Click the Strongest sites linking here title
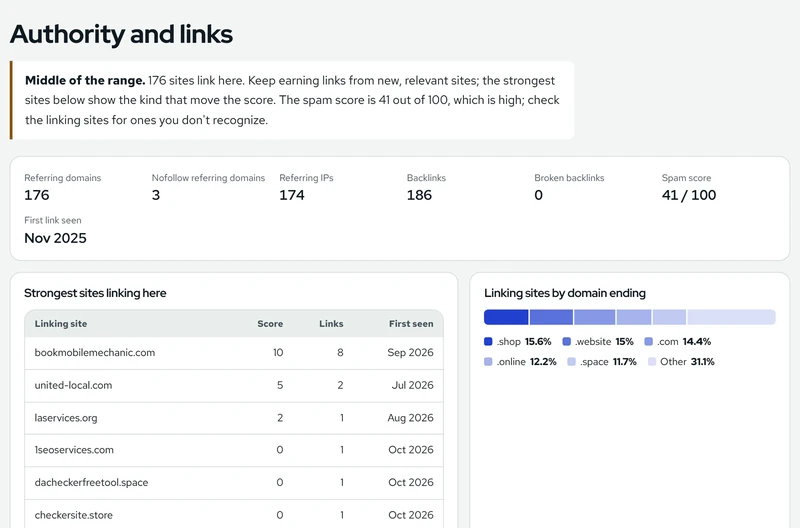 (x=95, y=293)
